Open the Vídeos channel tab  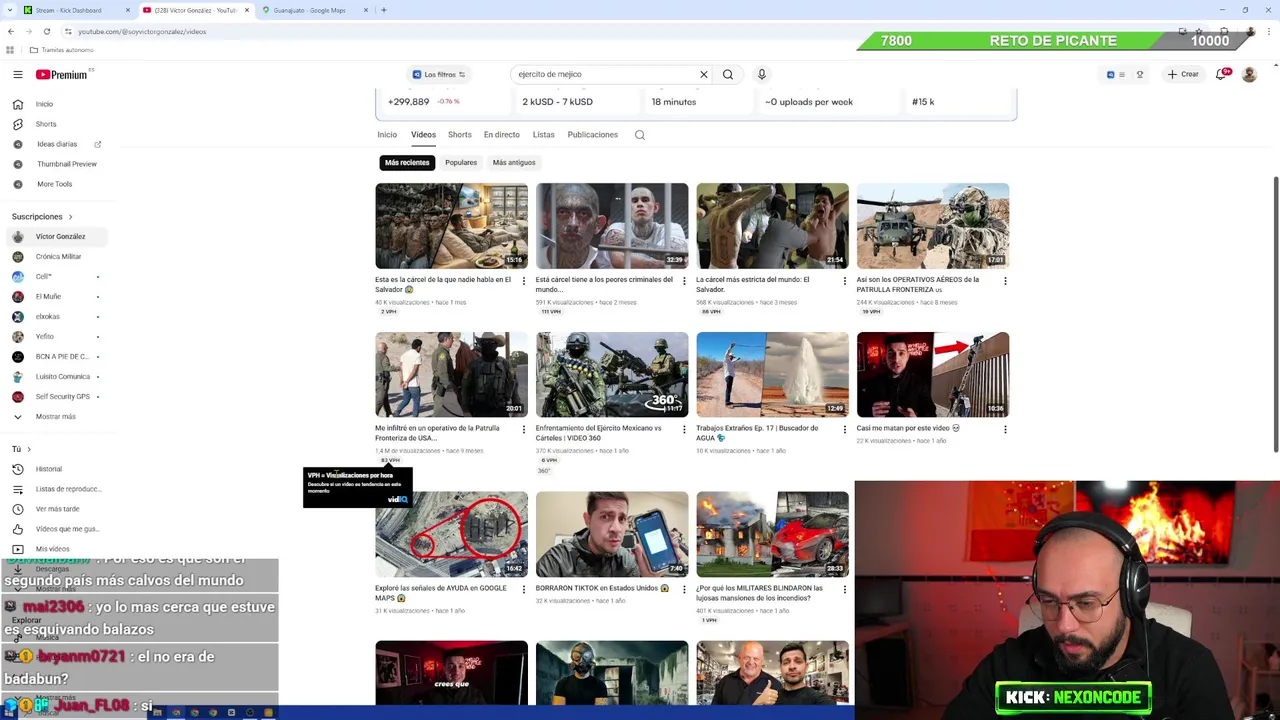[x=423, y=135]
